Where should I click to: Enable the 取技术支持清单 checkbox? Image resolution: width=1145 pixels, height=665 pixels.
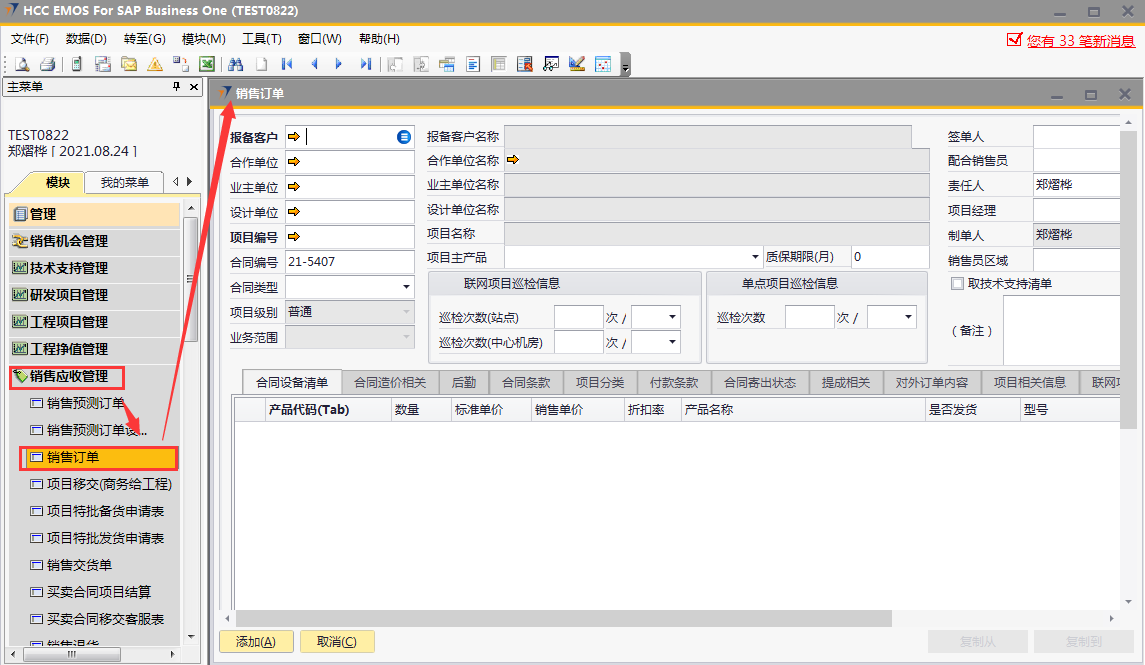point(957,284)
